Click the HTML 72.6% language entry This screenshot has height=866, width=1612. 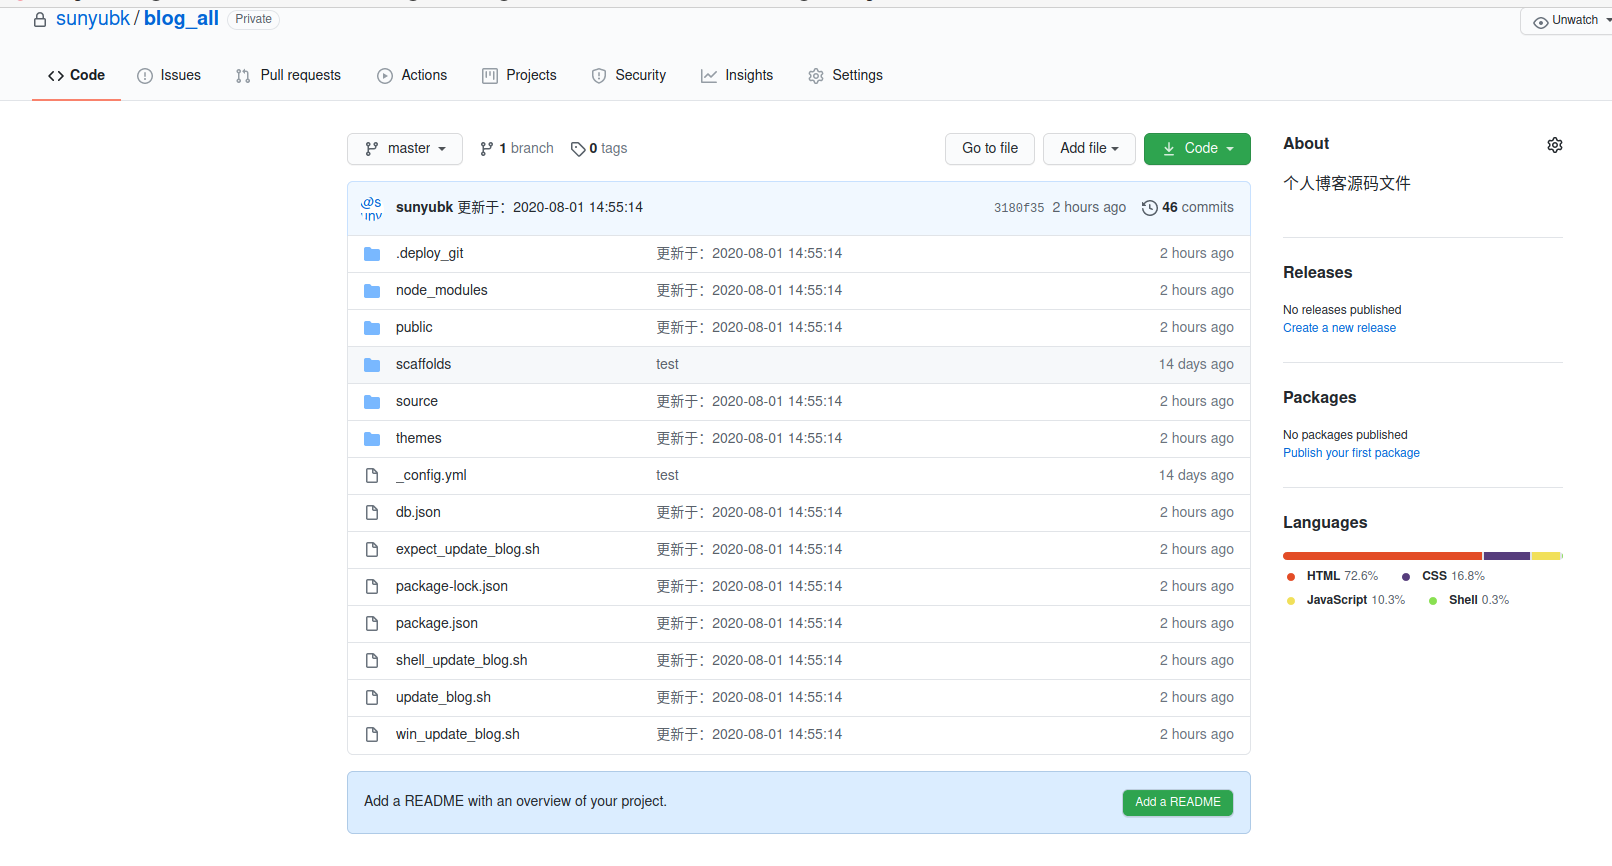[1332, 576]
